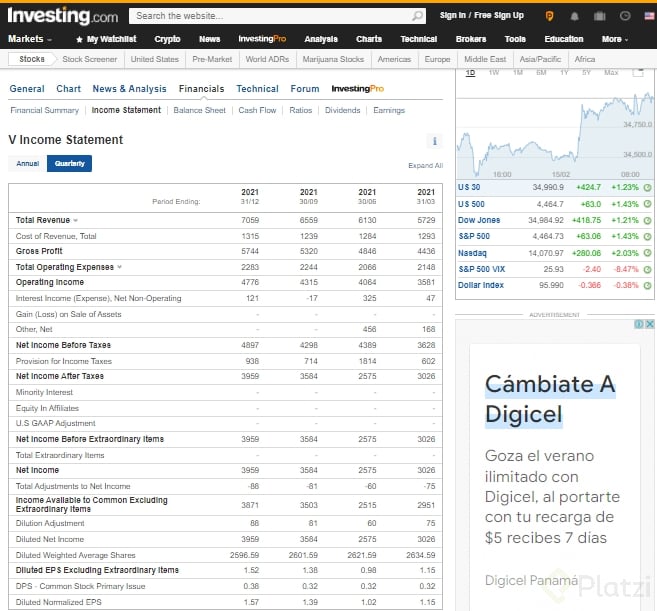
Task: Open the Forum tab
Action: click(305, 89)
